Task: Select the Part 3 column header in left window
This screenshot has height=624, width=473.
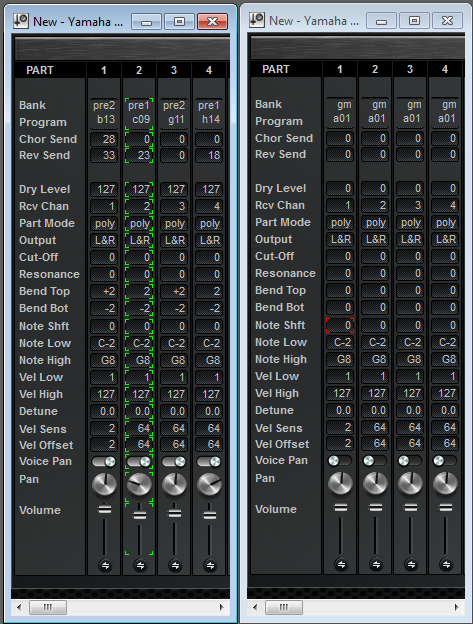Action: [174, 70]
